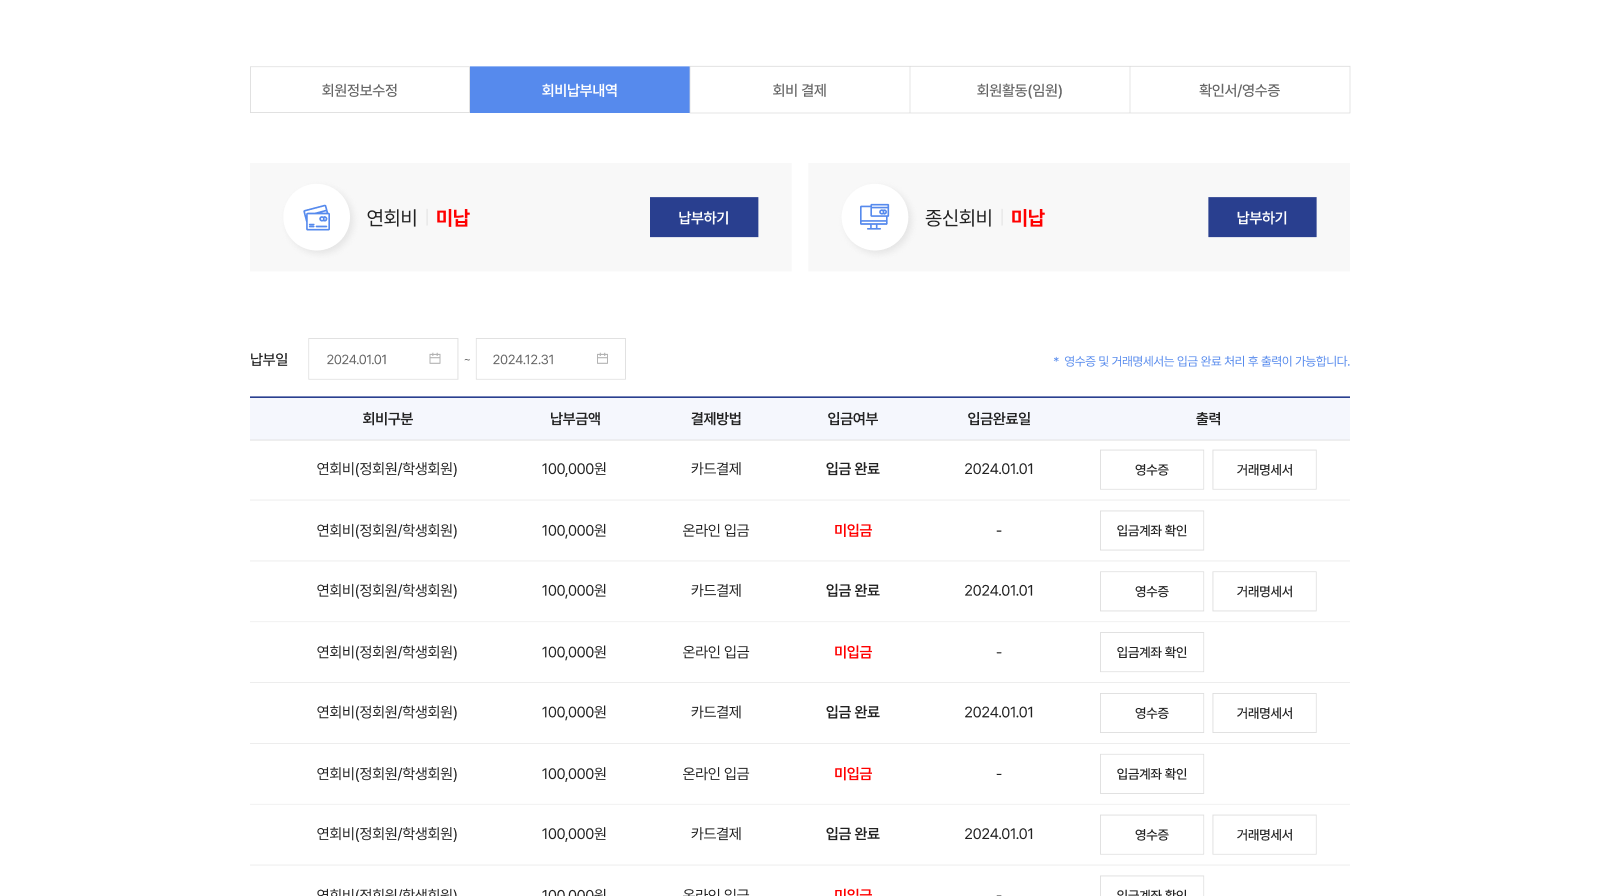Viewport: 1600px width, 896px height.
Task: Click 영수증 button in first row
Action: tap(1152, 470)
